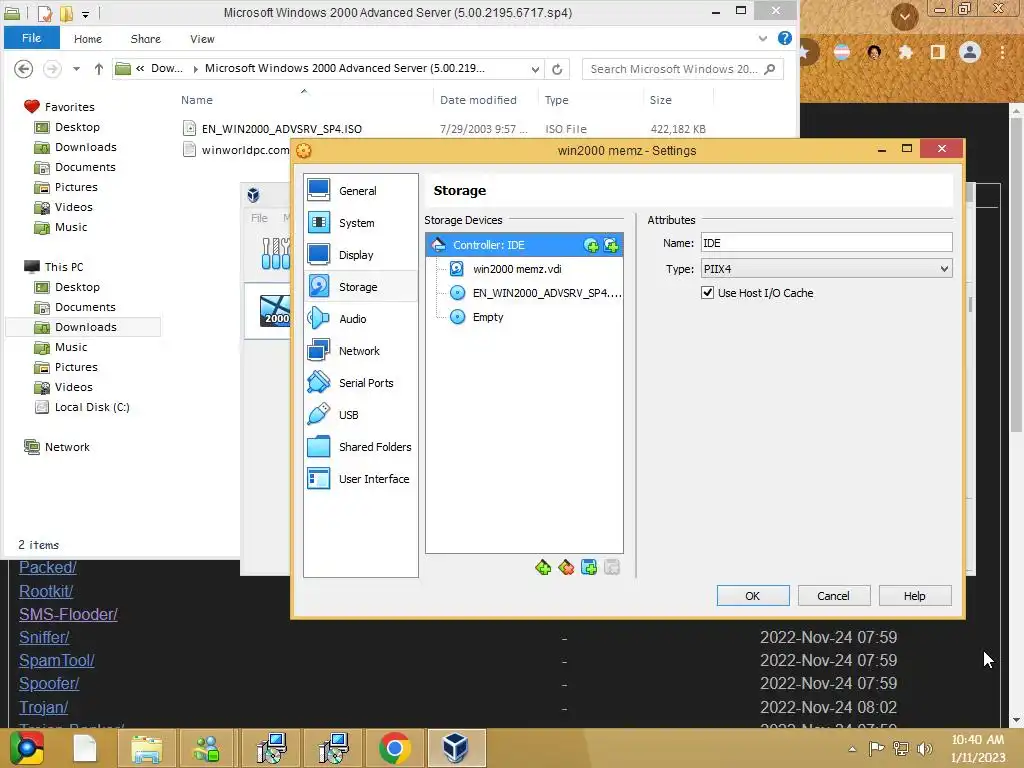The height and width of the screenshot is (768, 1024).
Task: Show hidden tray icons arrow
Action: (x=852, y=749)
